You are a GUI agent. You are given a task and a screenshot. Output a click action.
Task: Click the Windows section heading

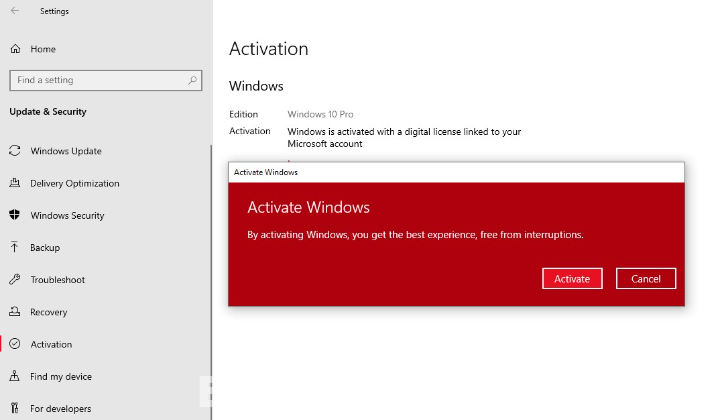(x=256, y=86)
